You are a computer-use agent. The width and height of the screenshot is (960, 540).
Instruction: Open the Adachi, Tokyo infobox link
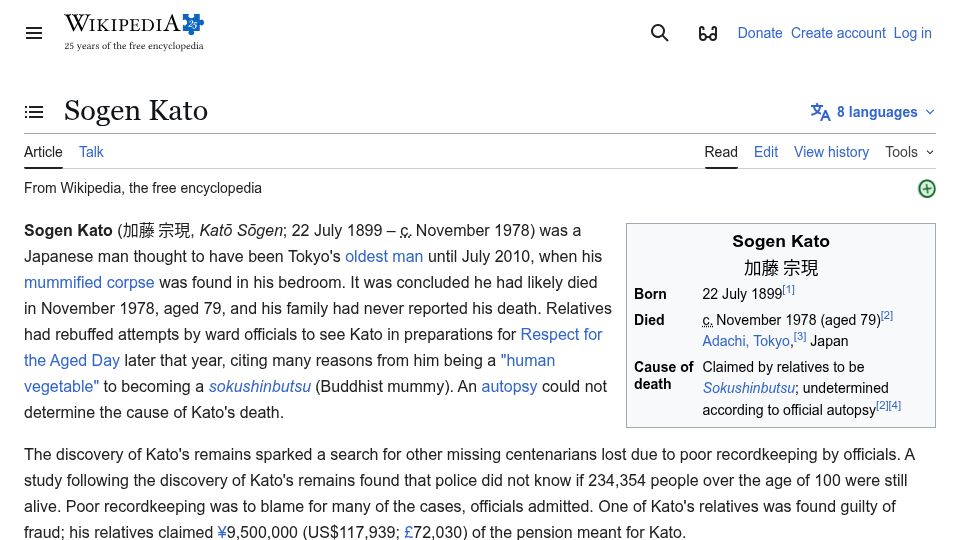746,341
